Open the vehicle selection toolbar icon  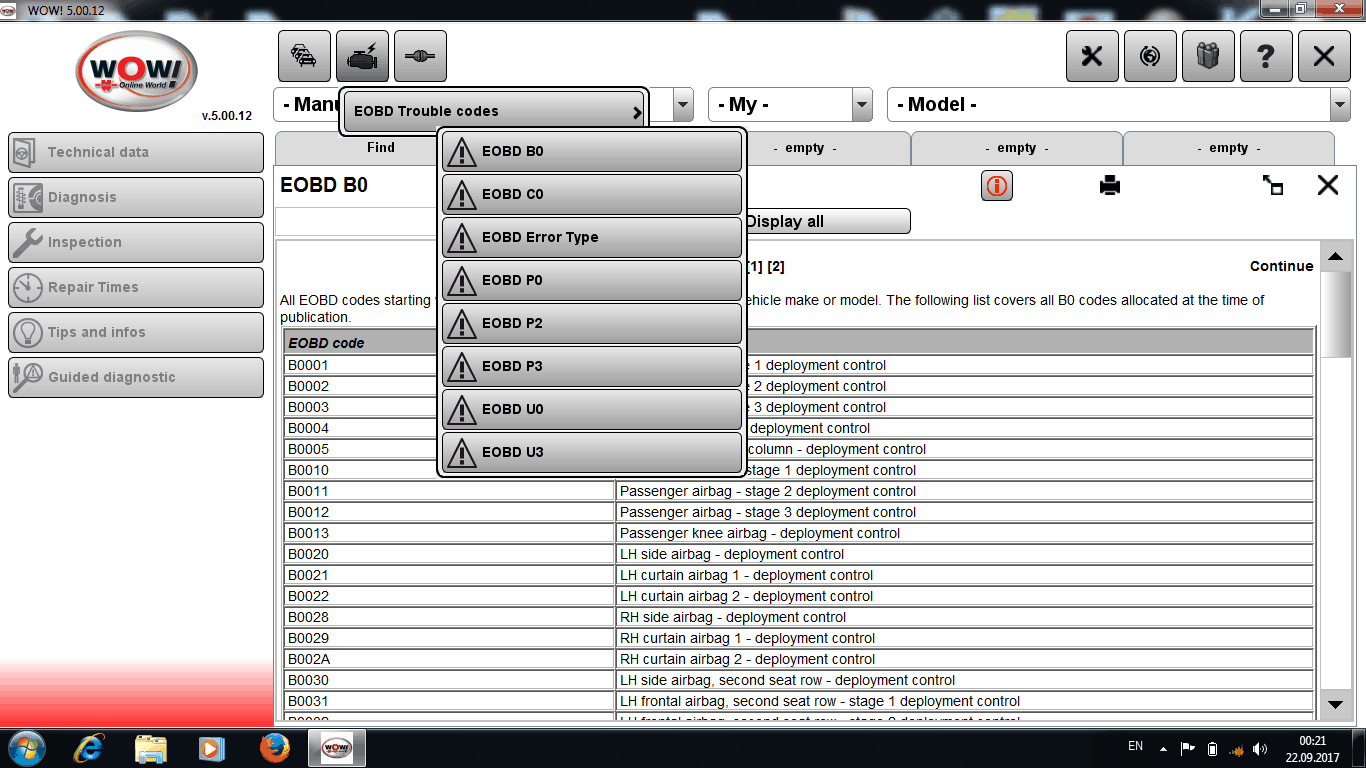304,56
